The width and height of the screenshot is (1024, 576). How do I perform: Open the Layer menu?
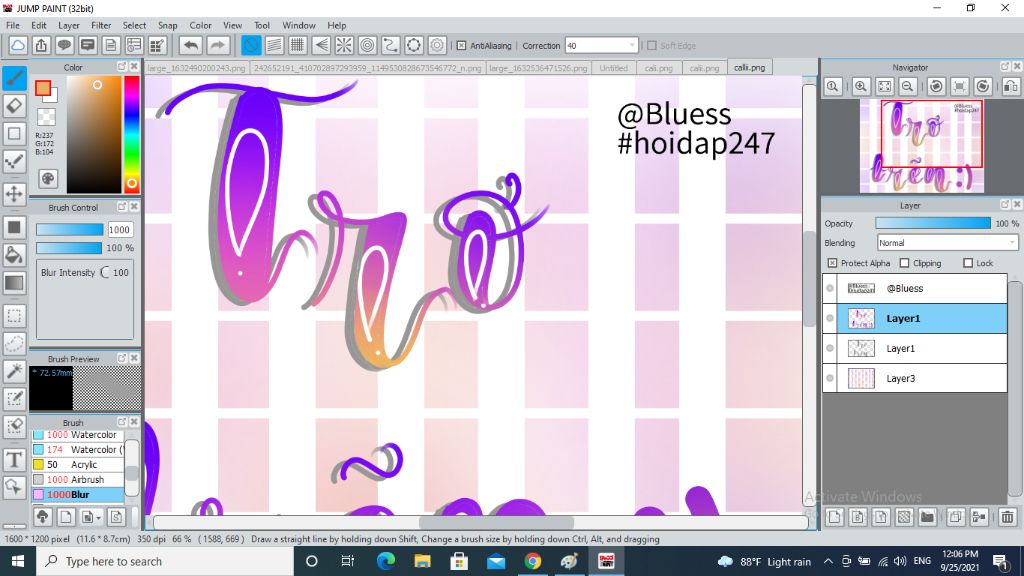69,25
